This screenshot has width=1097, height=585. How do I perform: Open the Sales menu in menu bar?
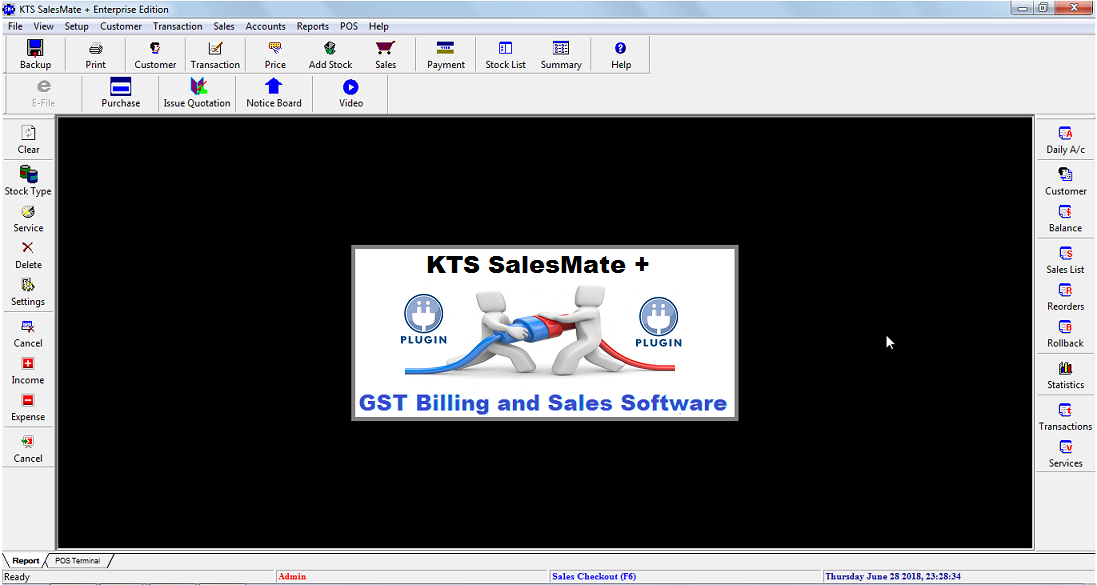tap(224, 26)
